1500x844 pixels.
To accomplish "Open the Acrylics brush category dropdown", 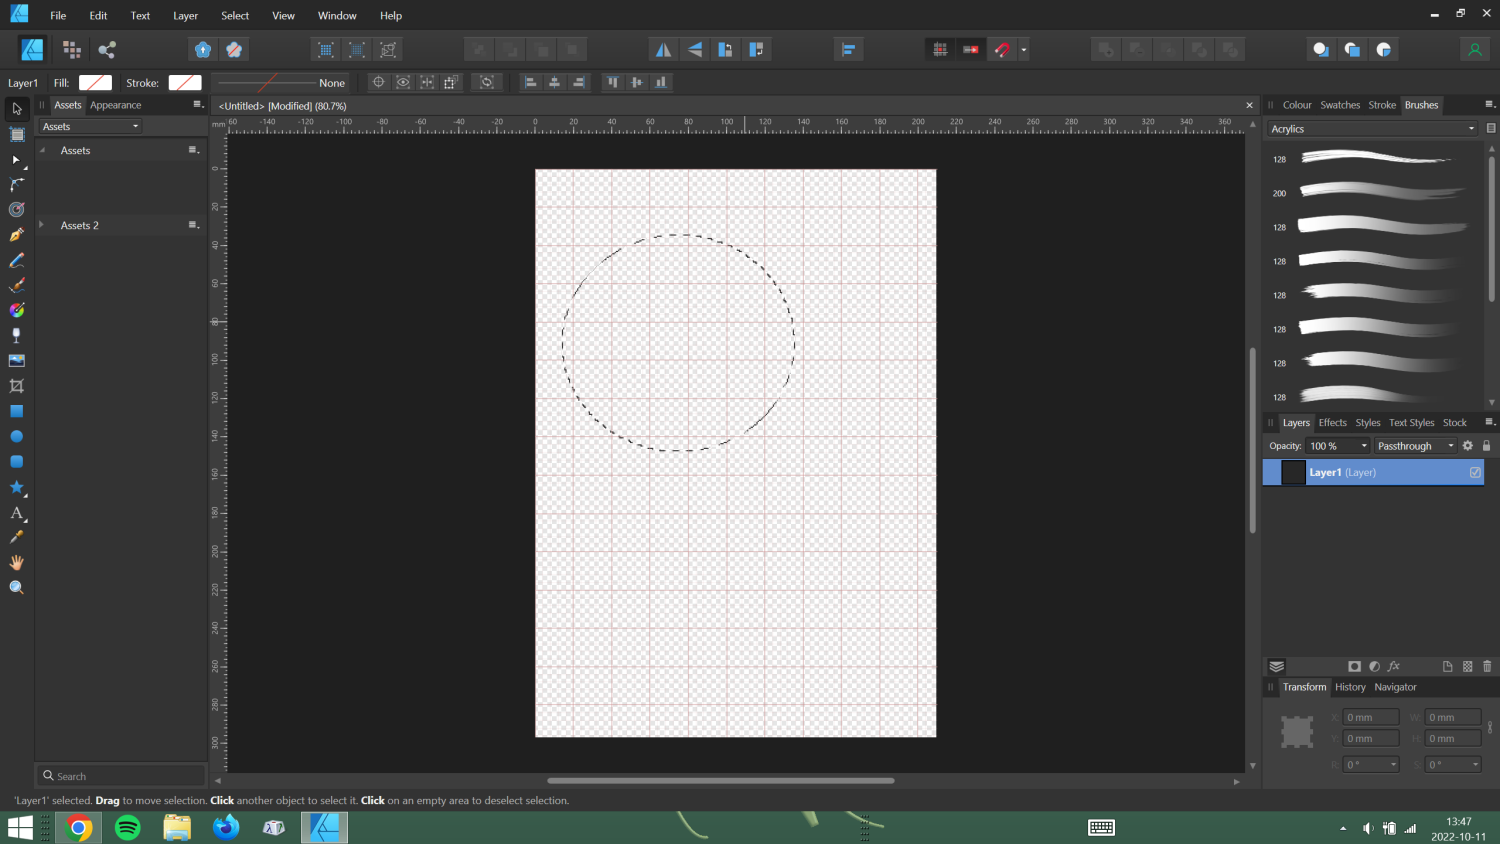I will click(1372, 129).
